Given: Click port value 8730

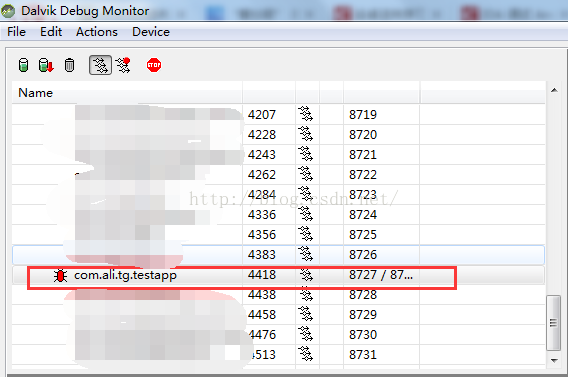Looking at the screenshot, I should 363,335.
